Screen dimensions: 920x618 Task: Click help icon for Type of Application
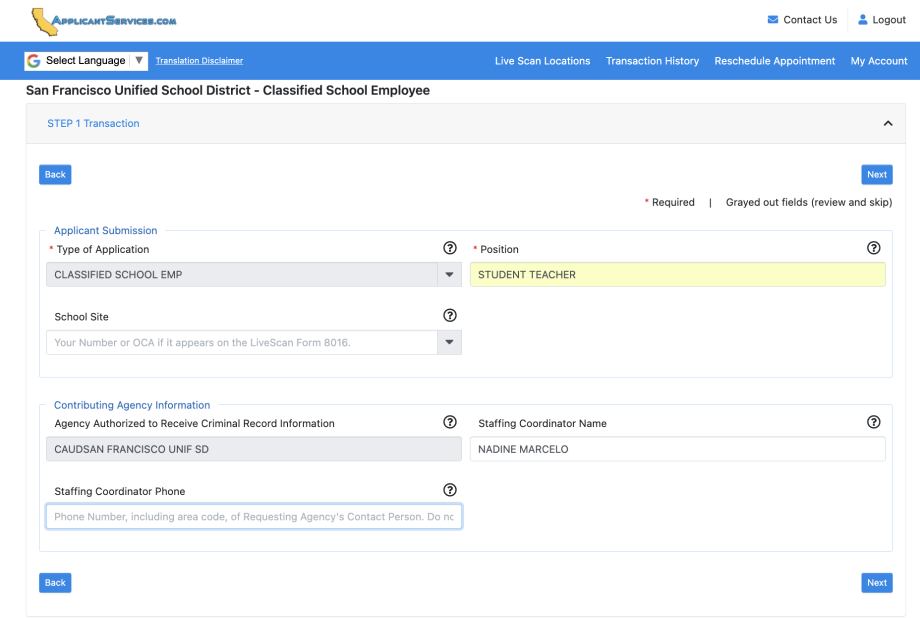pyautogui.click(x=450, y=248)
